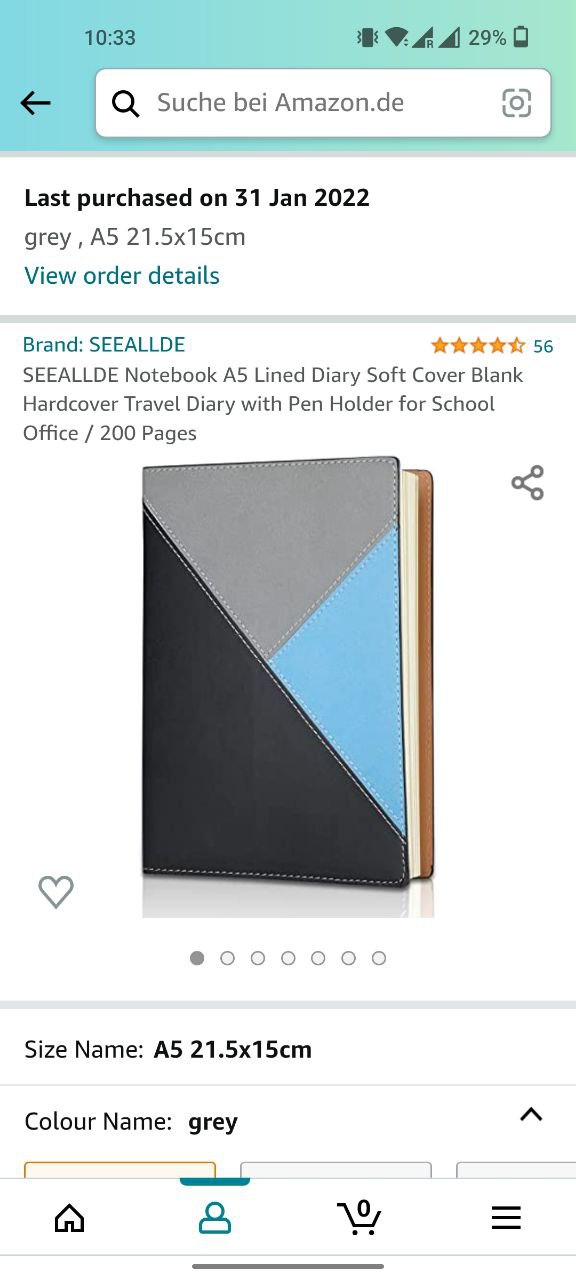The image size is (576, 1280).
Task: Open Size Name A5 21.5x15cm selector
Action: pos(288,1049)
